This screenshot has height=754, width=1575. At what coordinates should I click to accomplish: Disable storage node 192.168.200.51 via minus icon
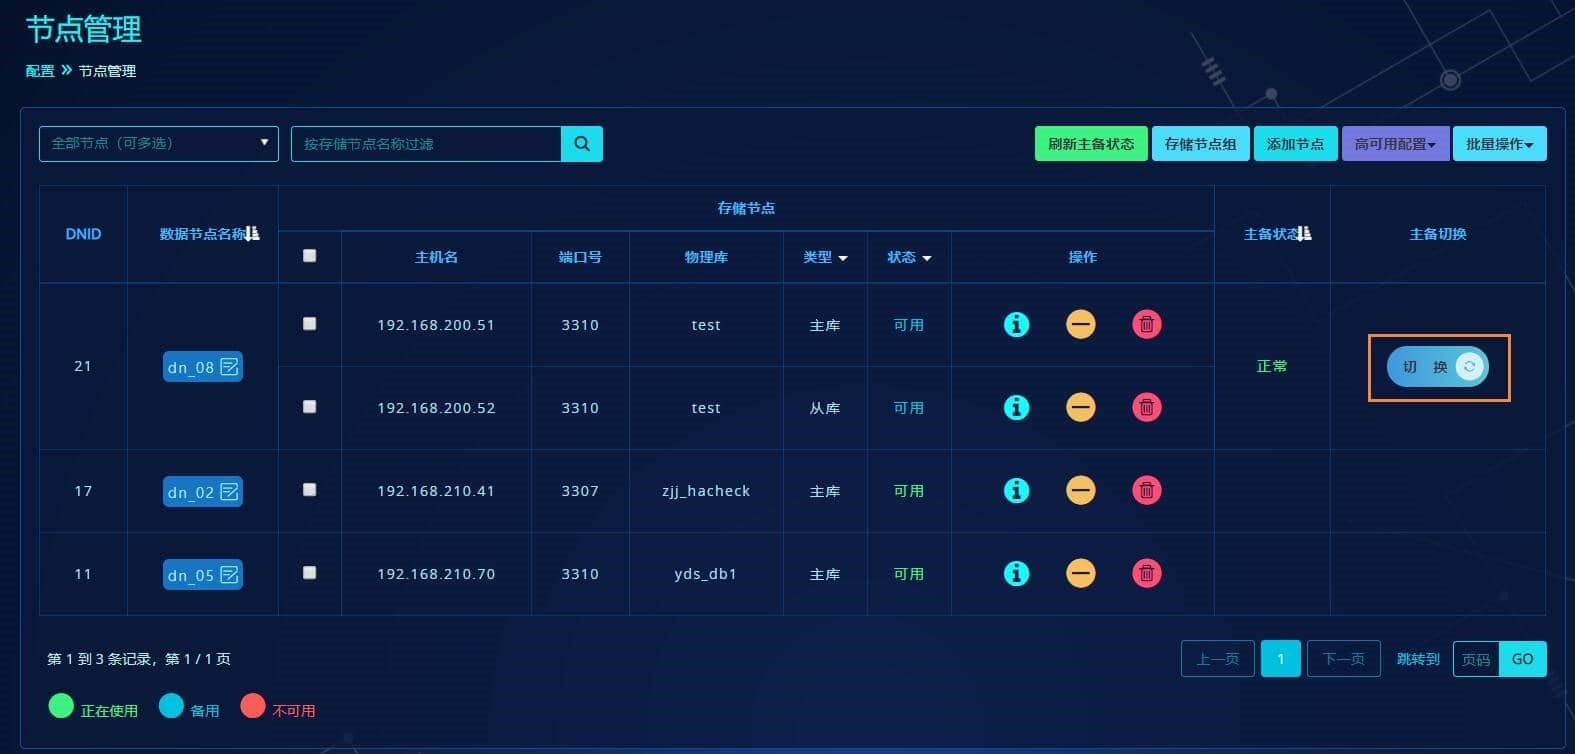click(1081, 324)
